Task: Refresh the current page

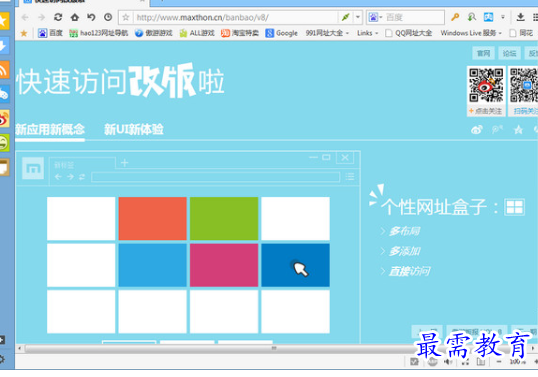Action: tap(58, 17)
